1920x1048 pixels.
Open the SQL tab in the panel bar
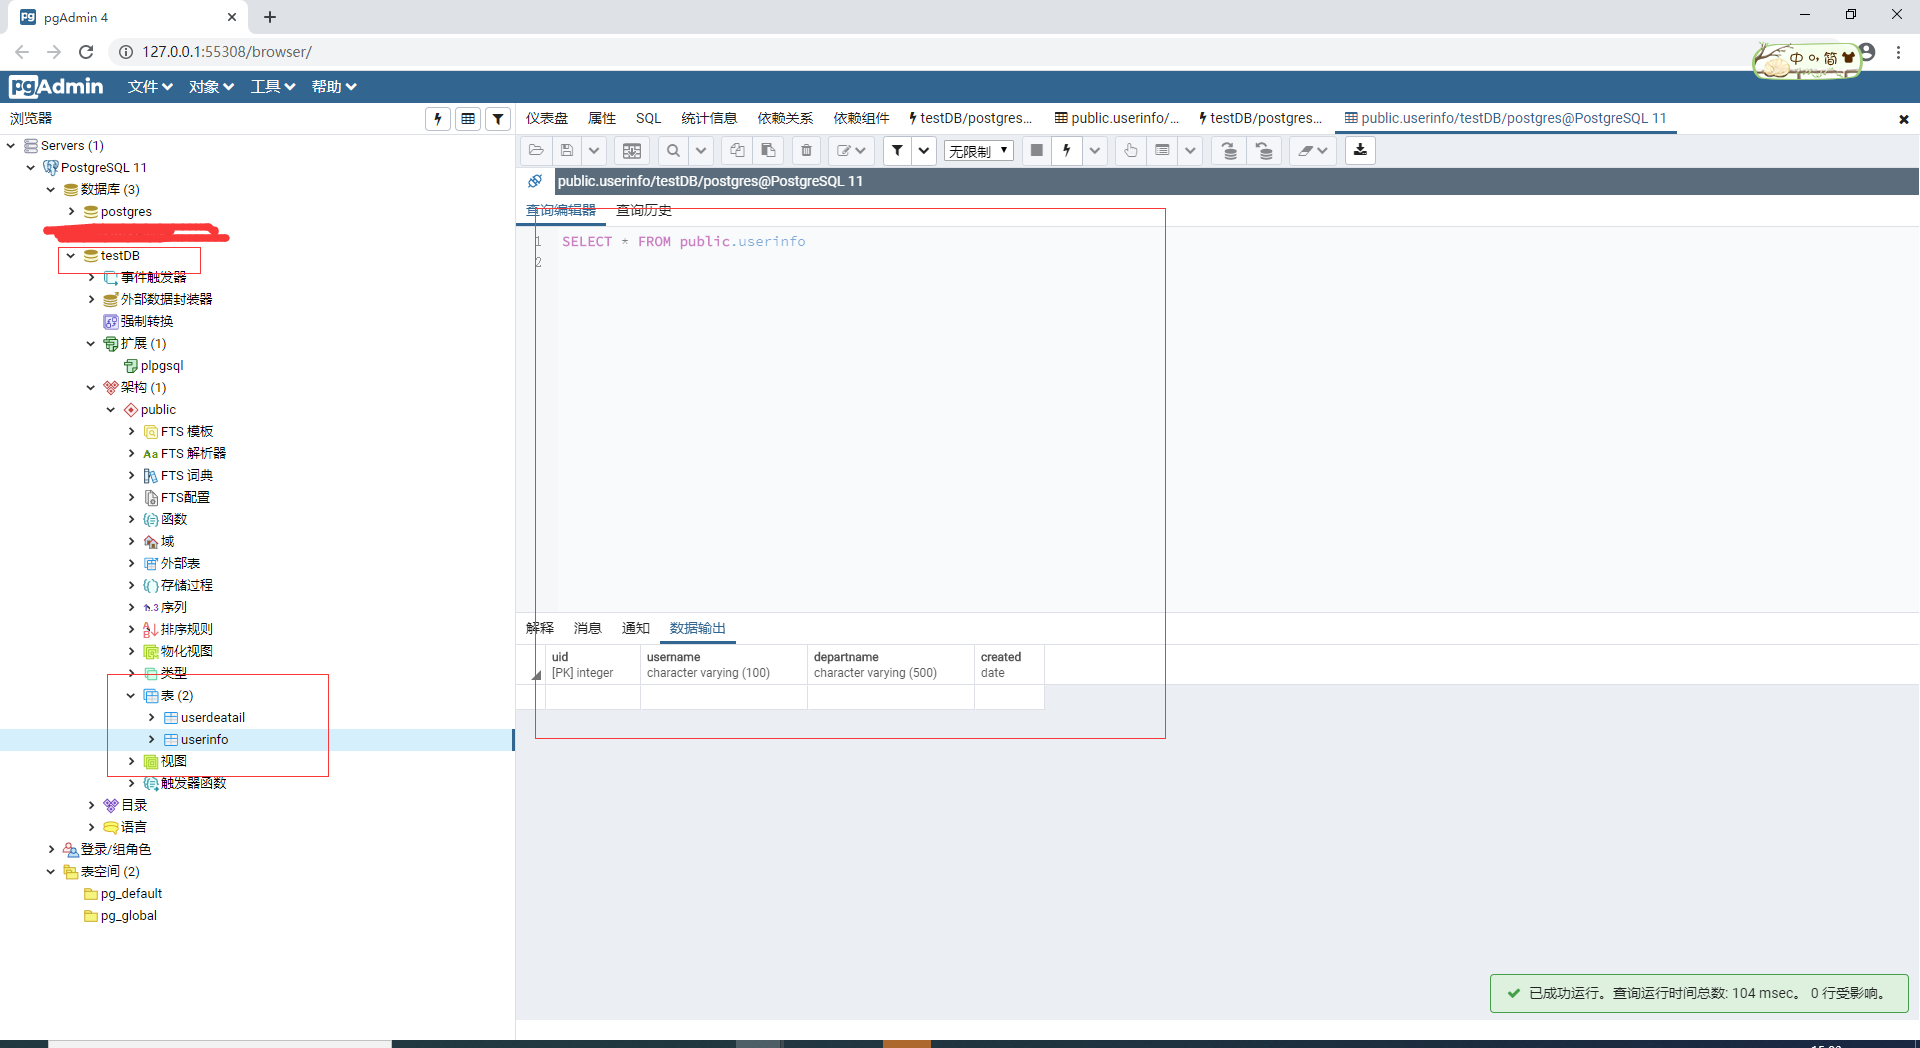coord(648,118)
